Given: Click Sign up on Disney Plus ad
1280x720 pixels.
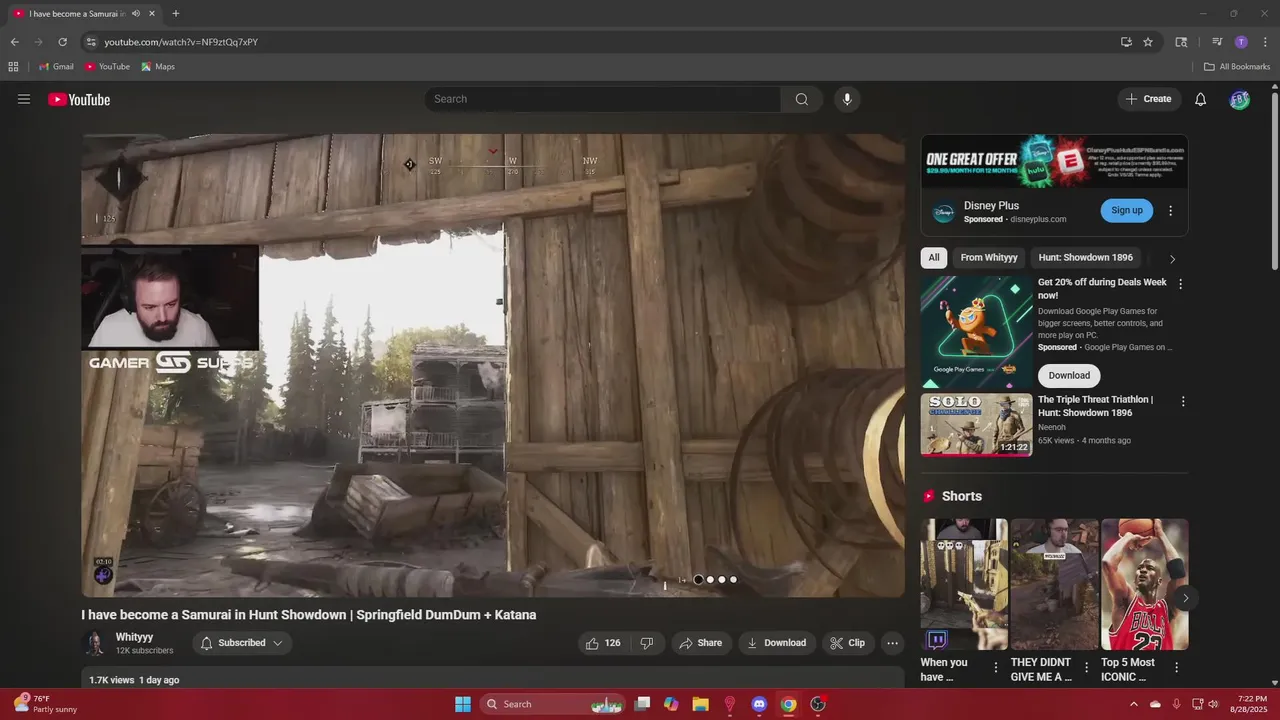Looking at the screenshot, I should tap(1126, 210).
